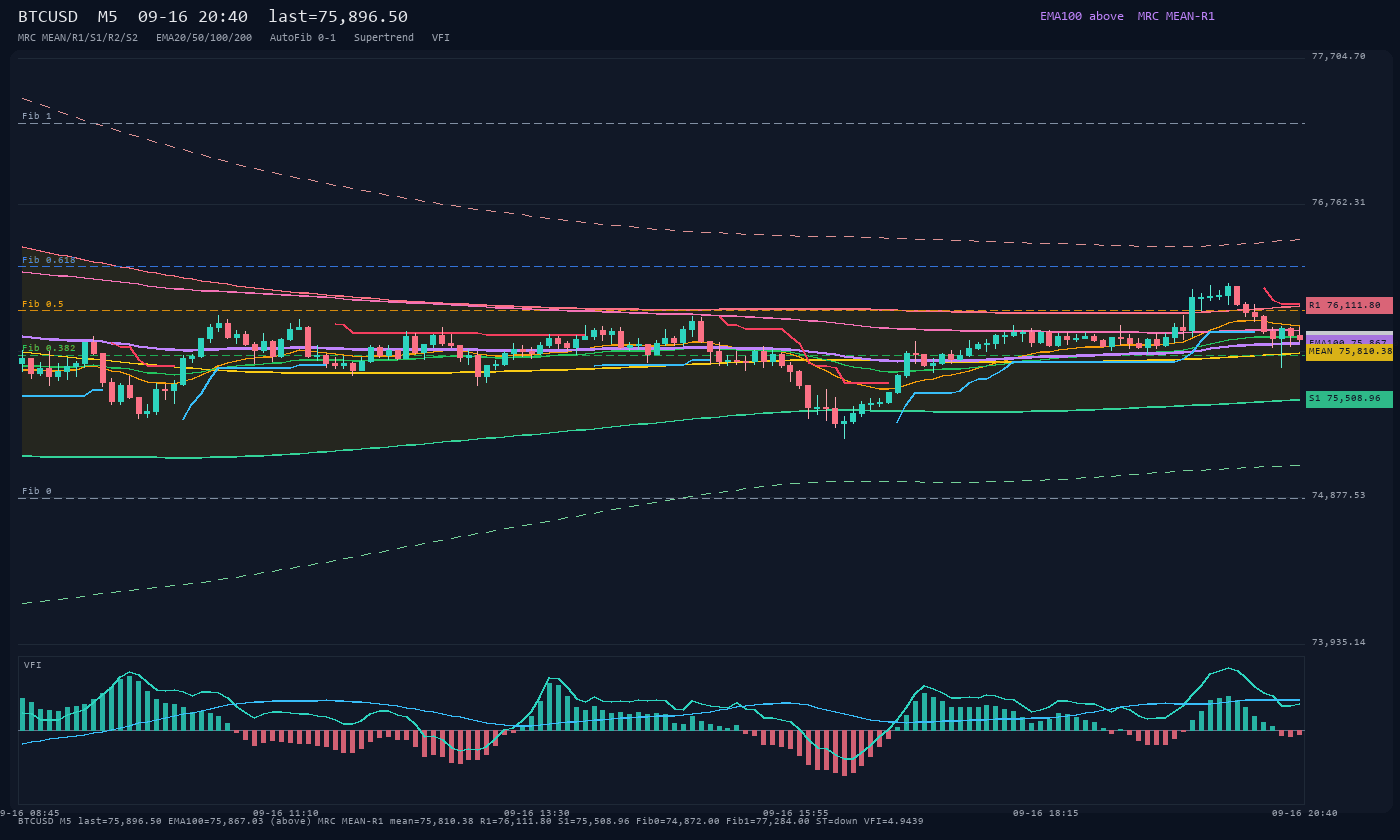Click the bottom status summary line
Viewport: 1400px width, 840px height.
471,821
